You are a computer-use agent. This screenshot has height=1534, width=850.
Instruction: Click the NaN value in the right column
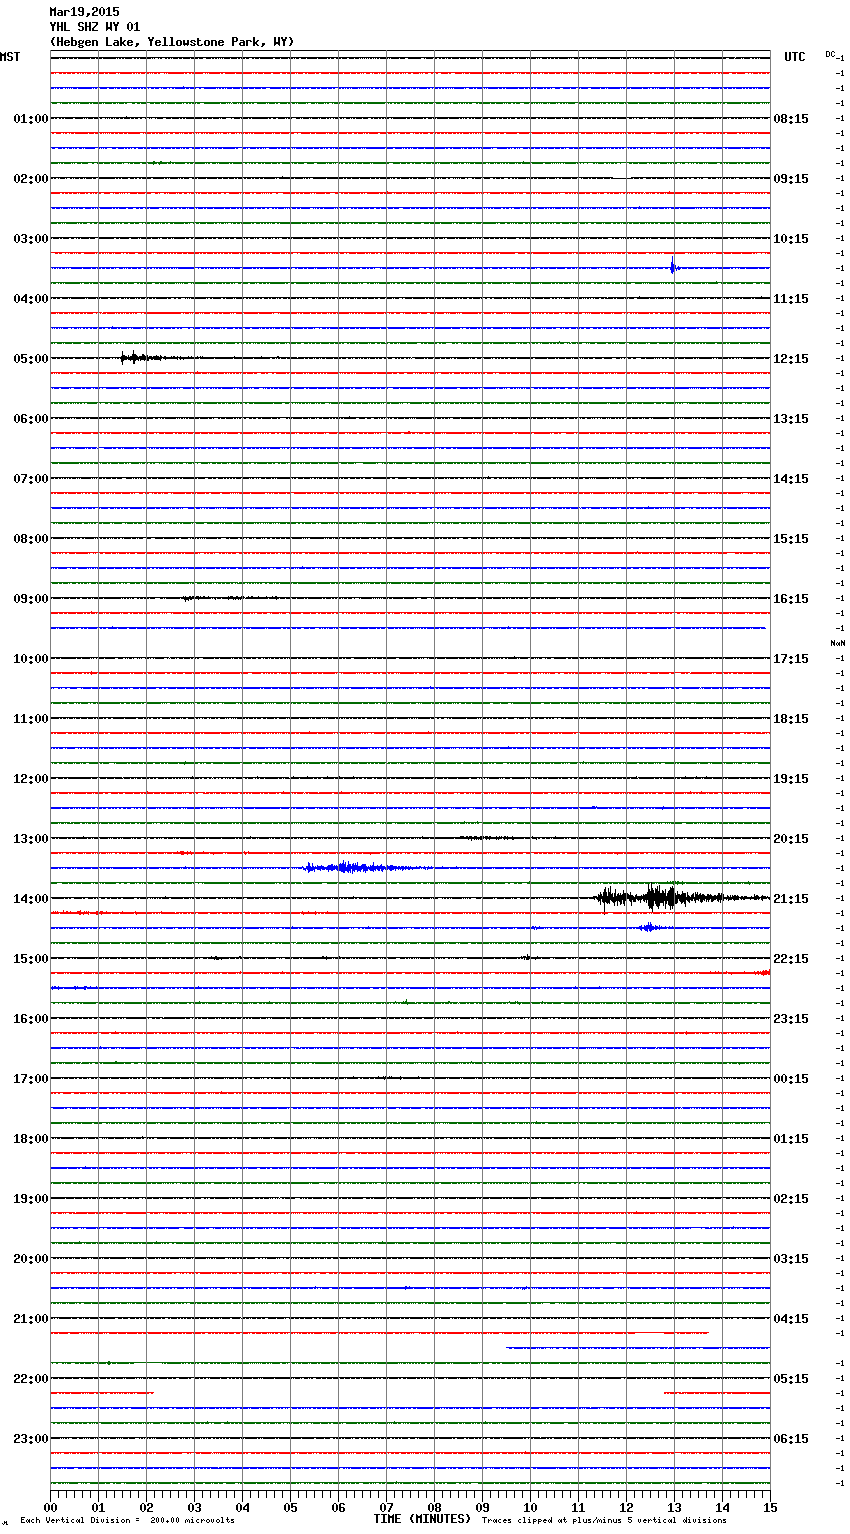tap(838, 643)
